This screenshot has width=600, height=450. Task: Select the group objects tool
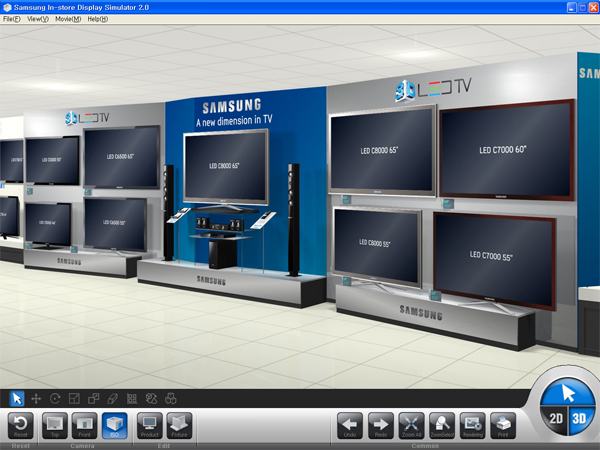[171, 399]
